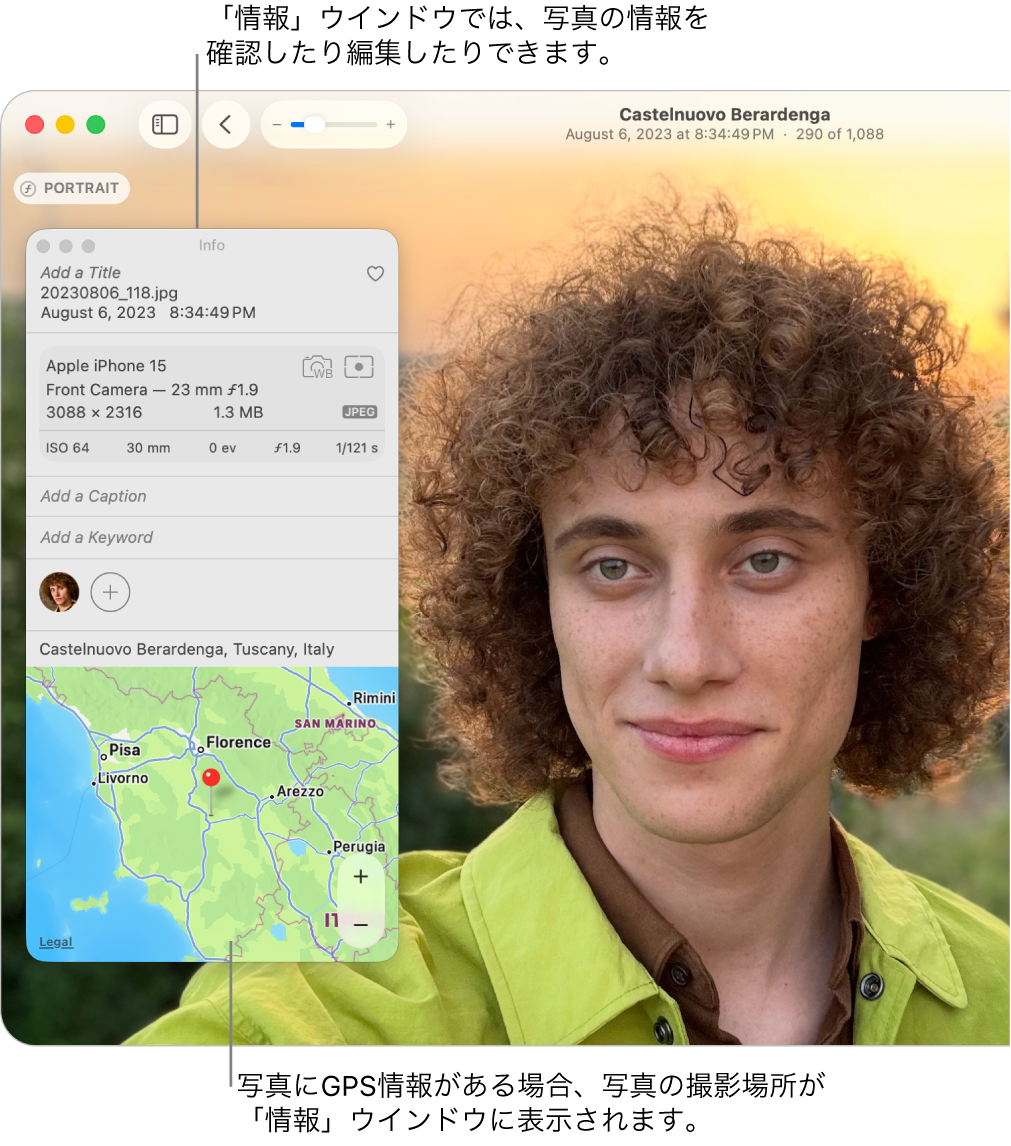Image resolution: width=1011 pixels, height=1146 pixels.
Task: Click the focus point metering icon
Action: [360, 368]
